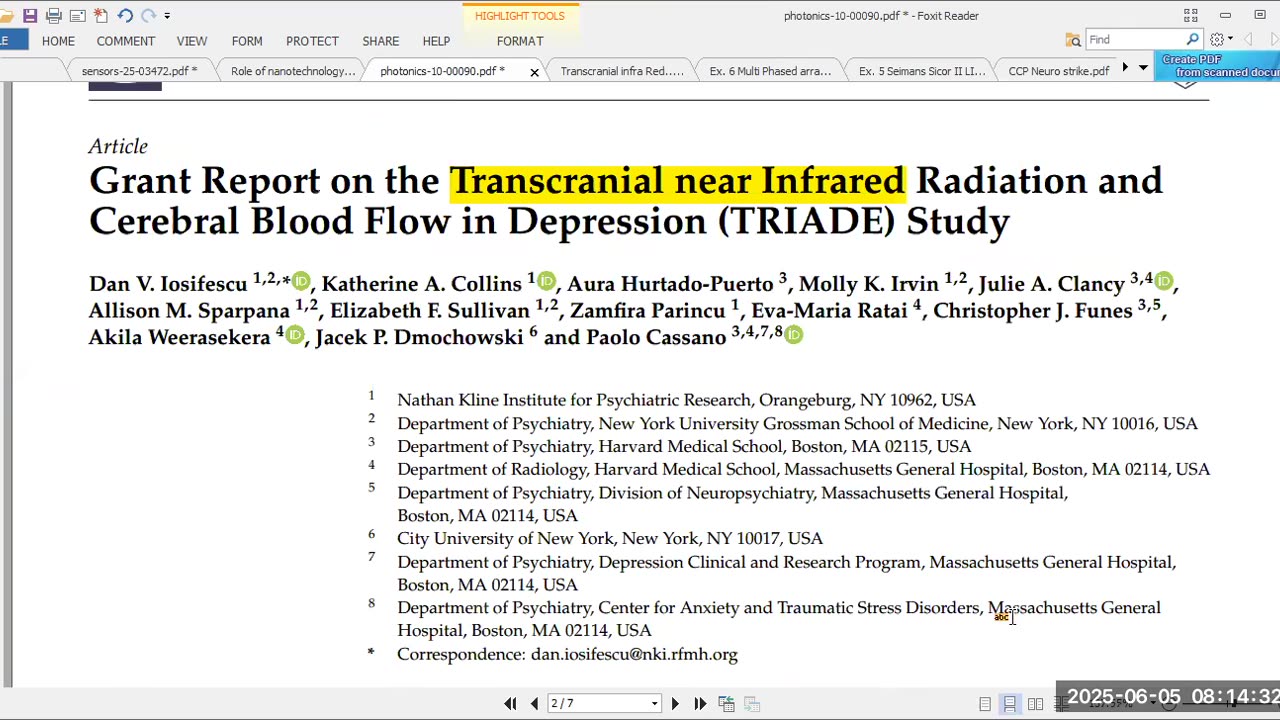Click the highlighted text 'Transcranial near Infrared'

click(x=677, y=181)
